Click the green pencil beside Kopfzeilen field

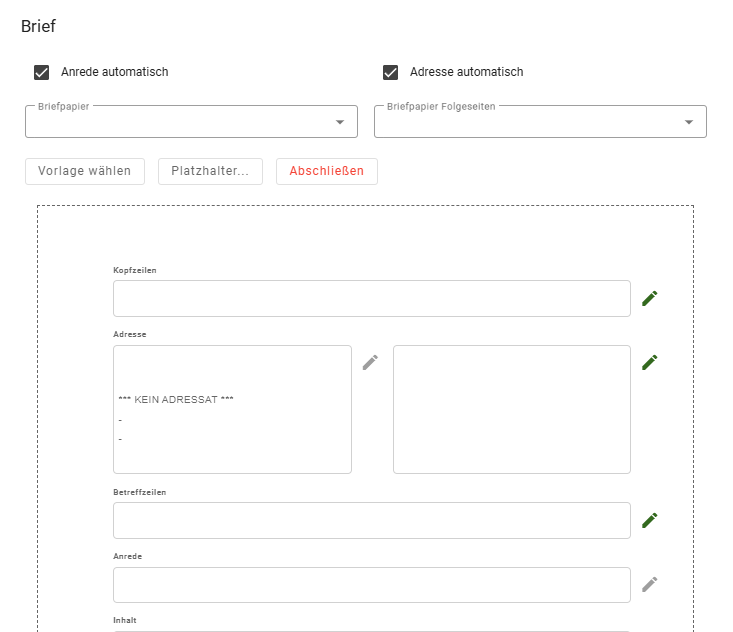point(650,298)
